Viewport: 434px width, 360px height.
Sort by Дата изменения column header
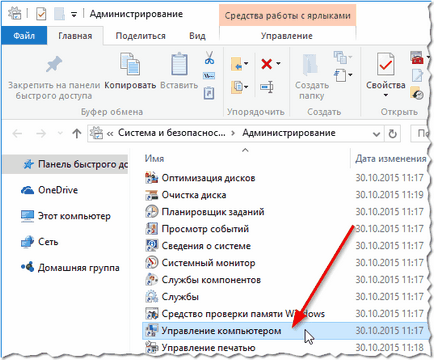click(390, 159)
